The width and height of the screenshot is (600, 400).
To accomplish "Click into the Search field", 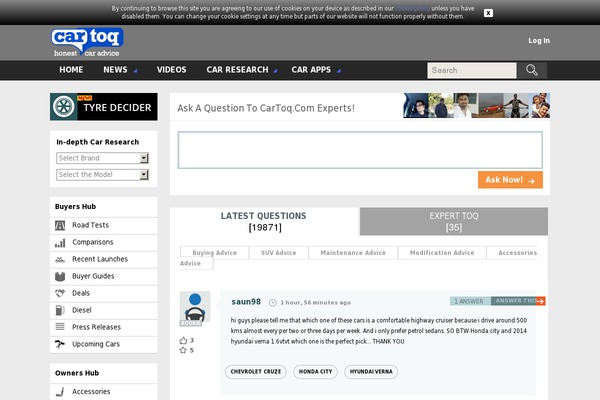I will pyautogui.click(x=472, y=70).
